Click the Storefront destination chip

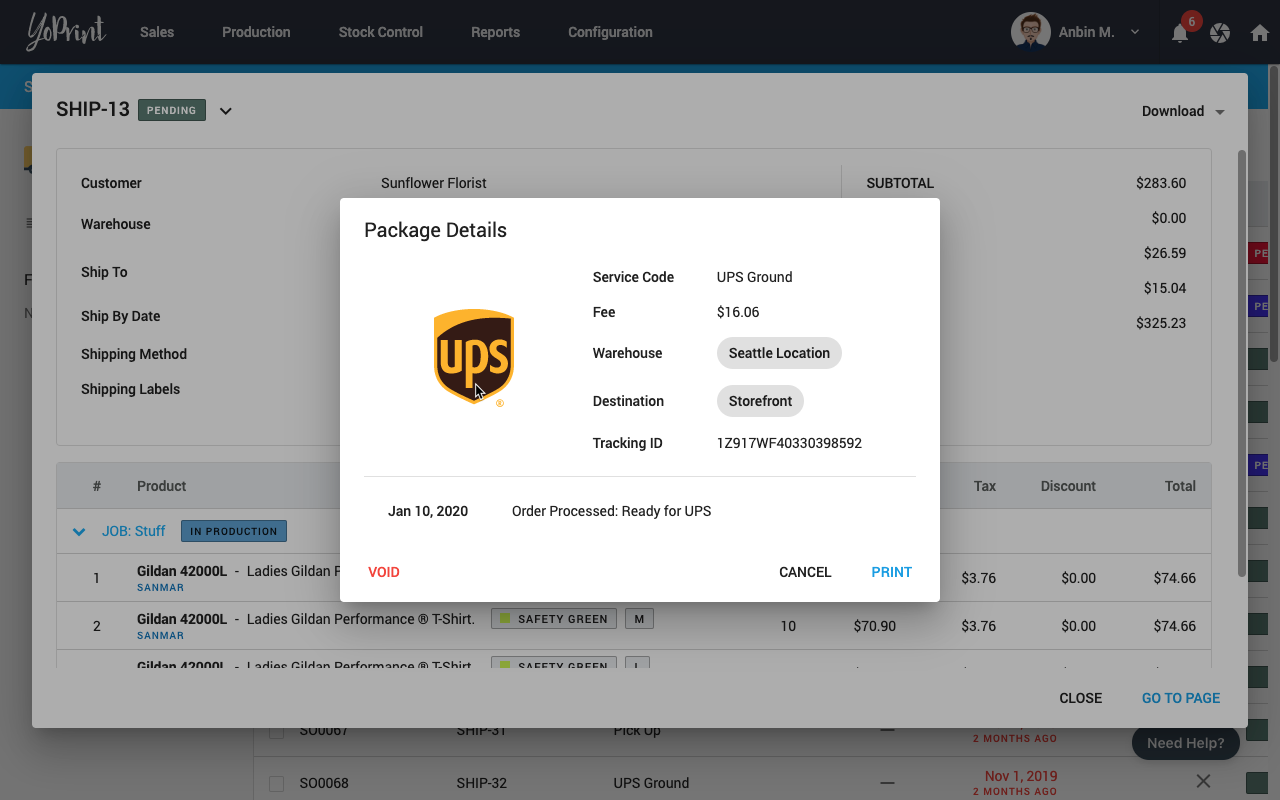point(760,401)
